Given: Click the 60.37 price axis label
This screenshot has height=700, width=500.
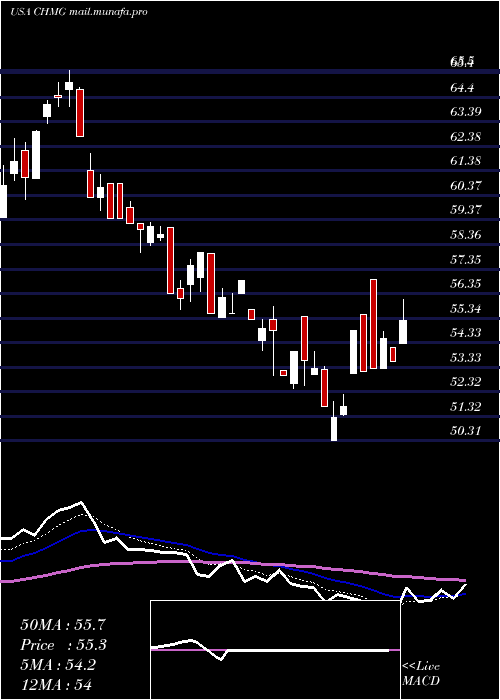Looking at the screenshot, I should (465, 185).
